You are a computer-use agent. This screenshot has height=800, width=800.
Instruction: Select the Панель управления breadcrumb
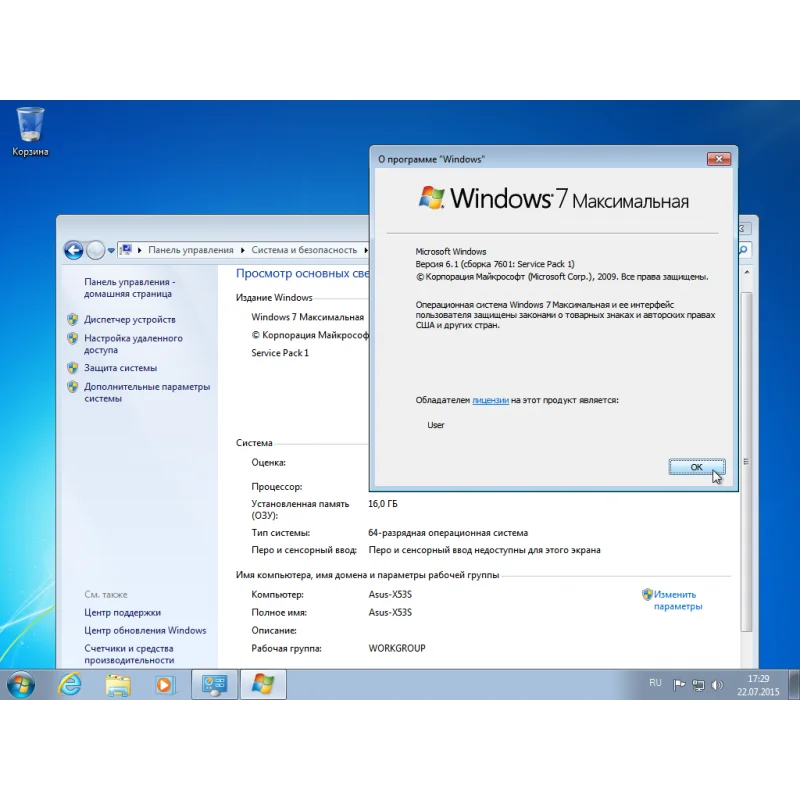tap(191, 250)
